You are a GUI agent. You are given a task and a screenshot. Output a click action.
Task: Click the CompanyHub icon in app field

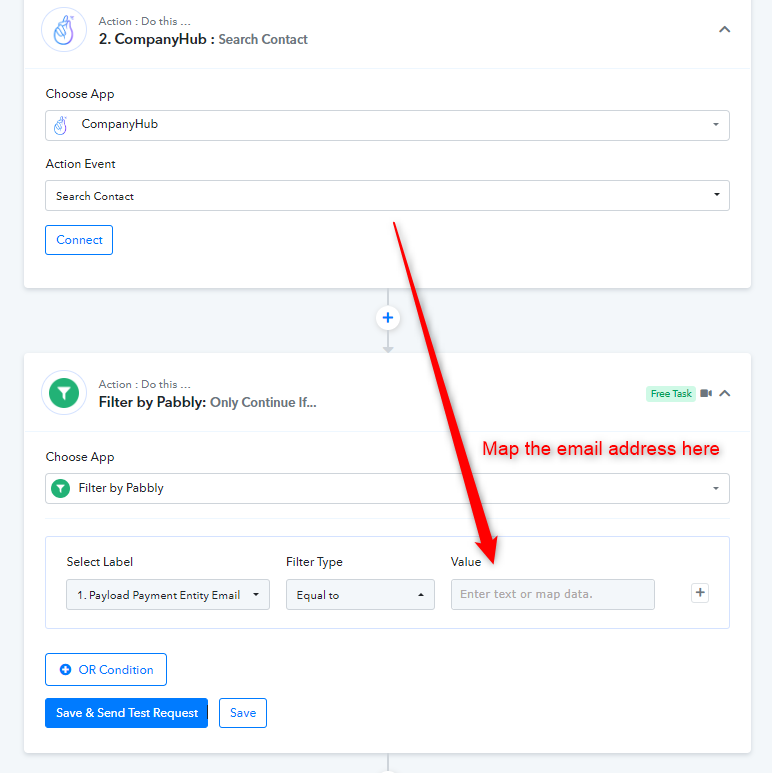point(61,125)
